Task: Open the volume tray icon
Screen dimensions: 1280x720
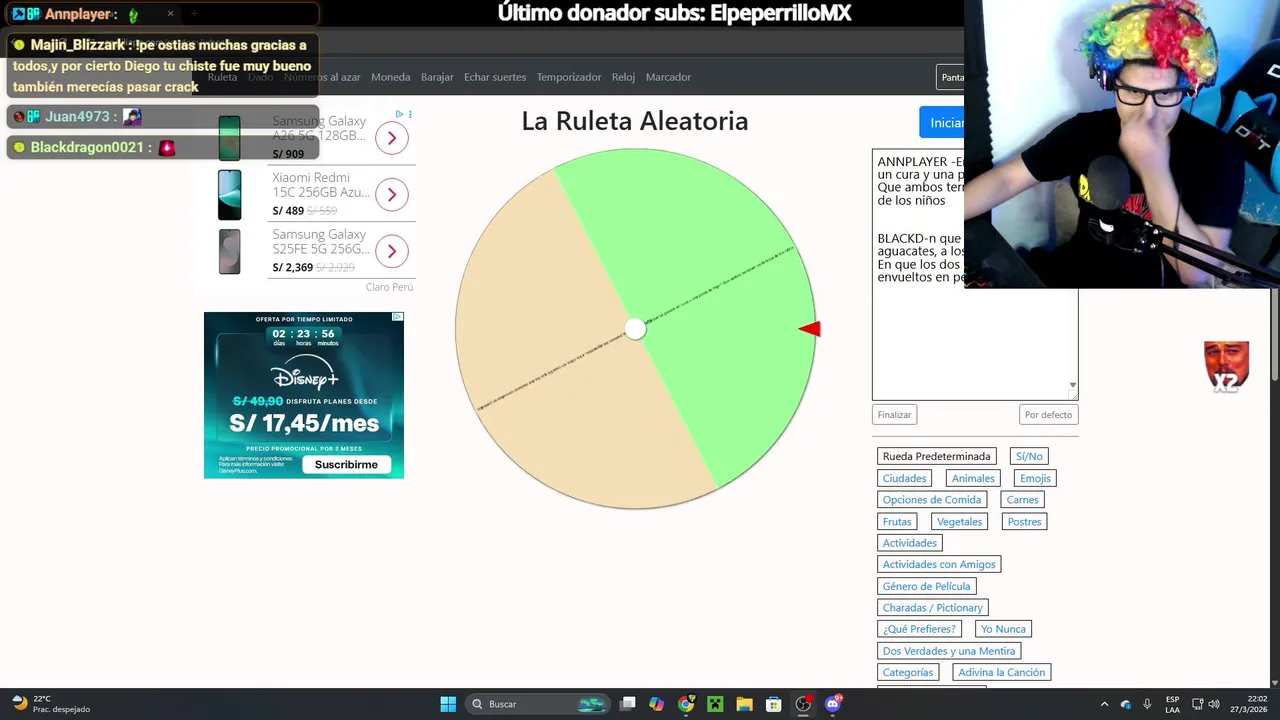Action: [1214, 704]
